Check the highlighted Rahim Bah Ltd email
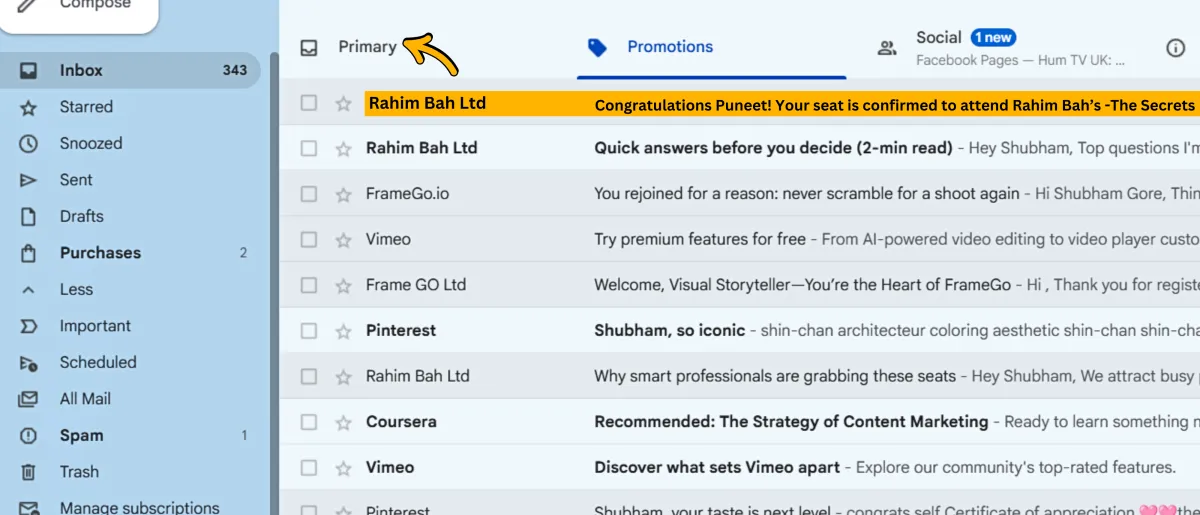This screenshot has height=515, width=1200. pos(309,103)
